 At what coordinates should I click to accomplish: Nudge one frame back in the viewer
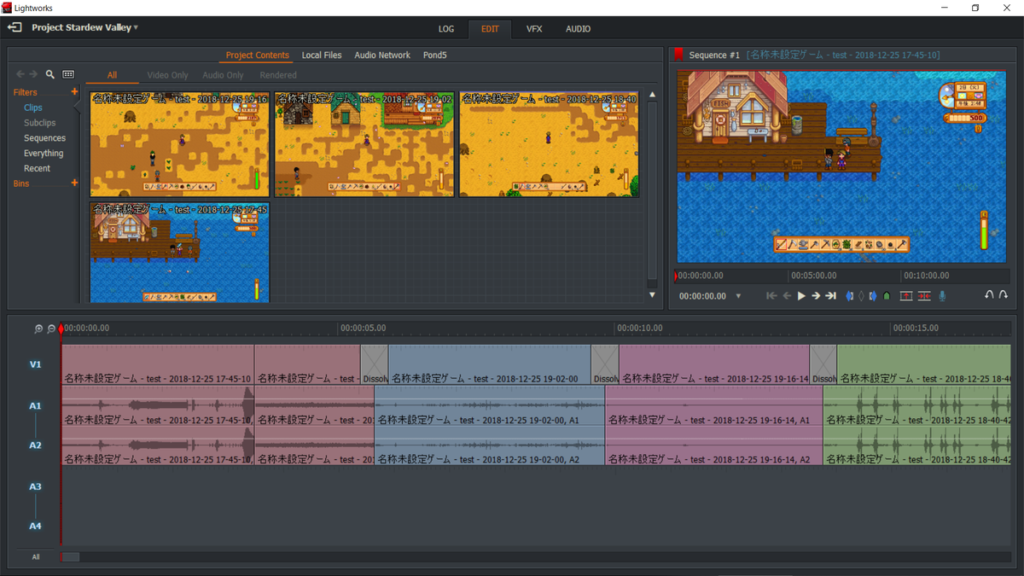[x=787, y=296]
